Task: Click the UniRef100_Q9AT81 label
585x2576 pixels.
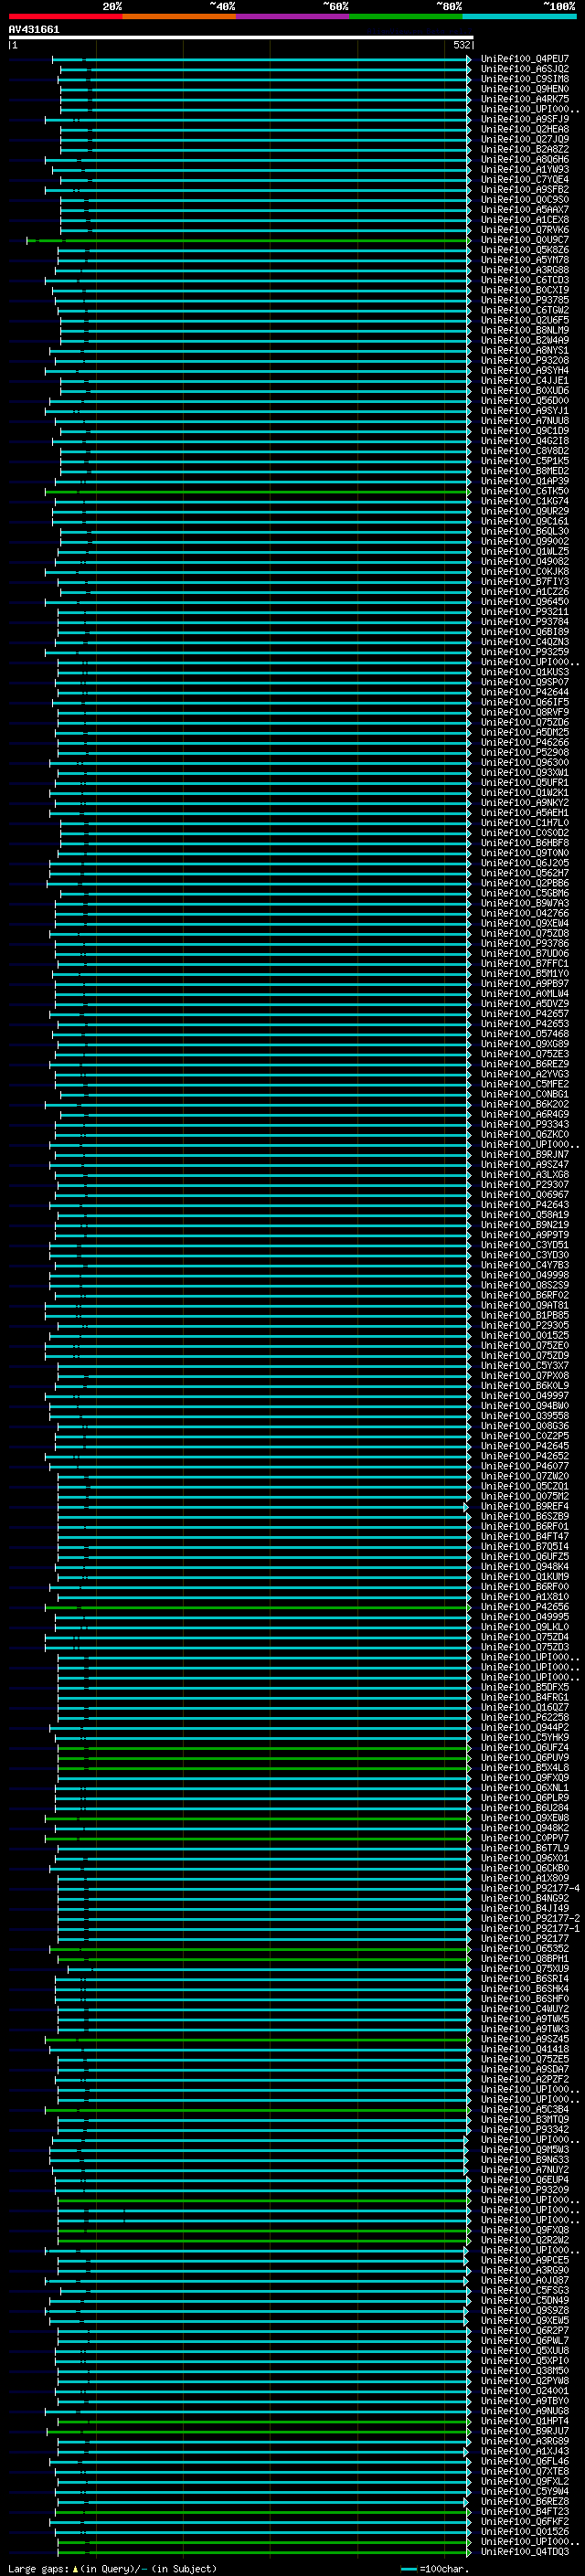Action: point(525,1305)
